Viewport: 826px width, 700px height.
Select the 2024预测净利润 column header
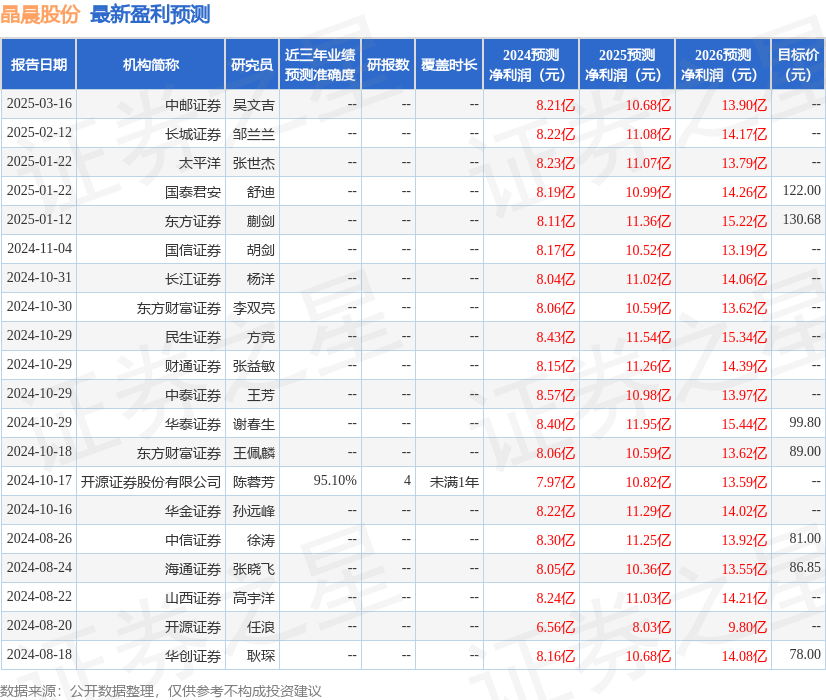pos(532,62)
